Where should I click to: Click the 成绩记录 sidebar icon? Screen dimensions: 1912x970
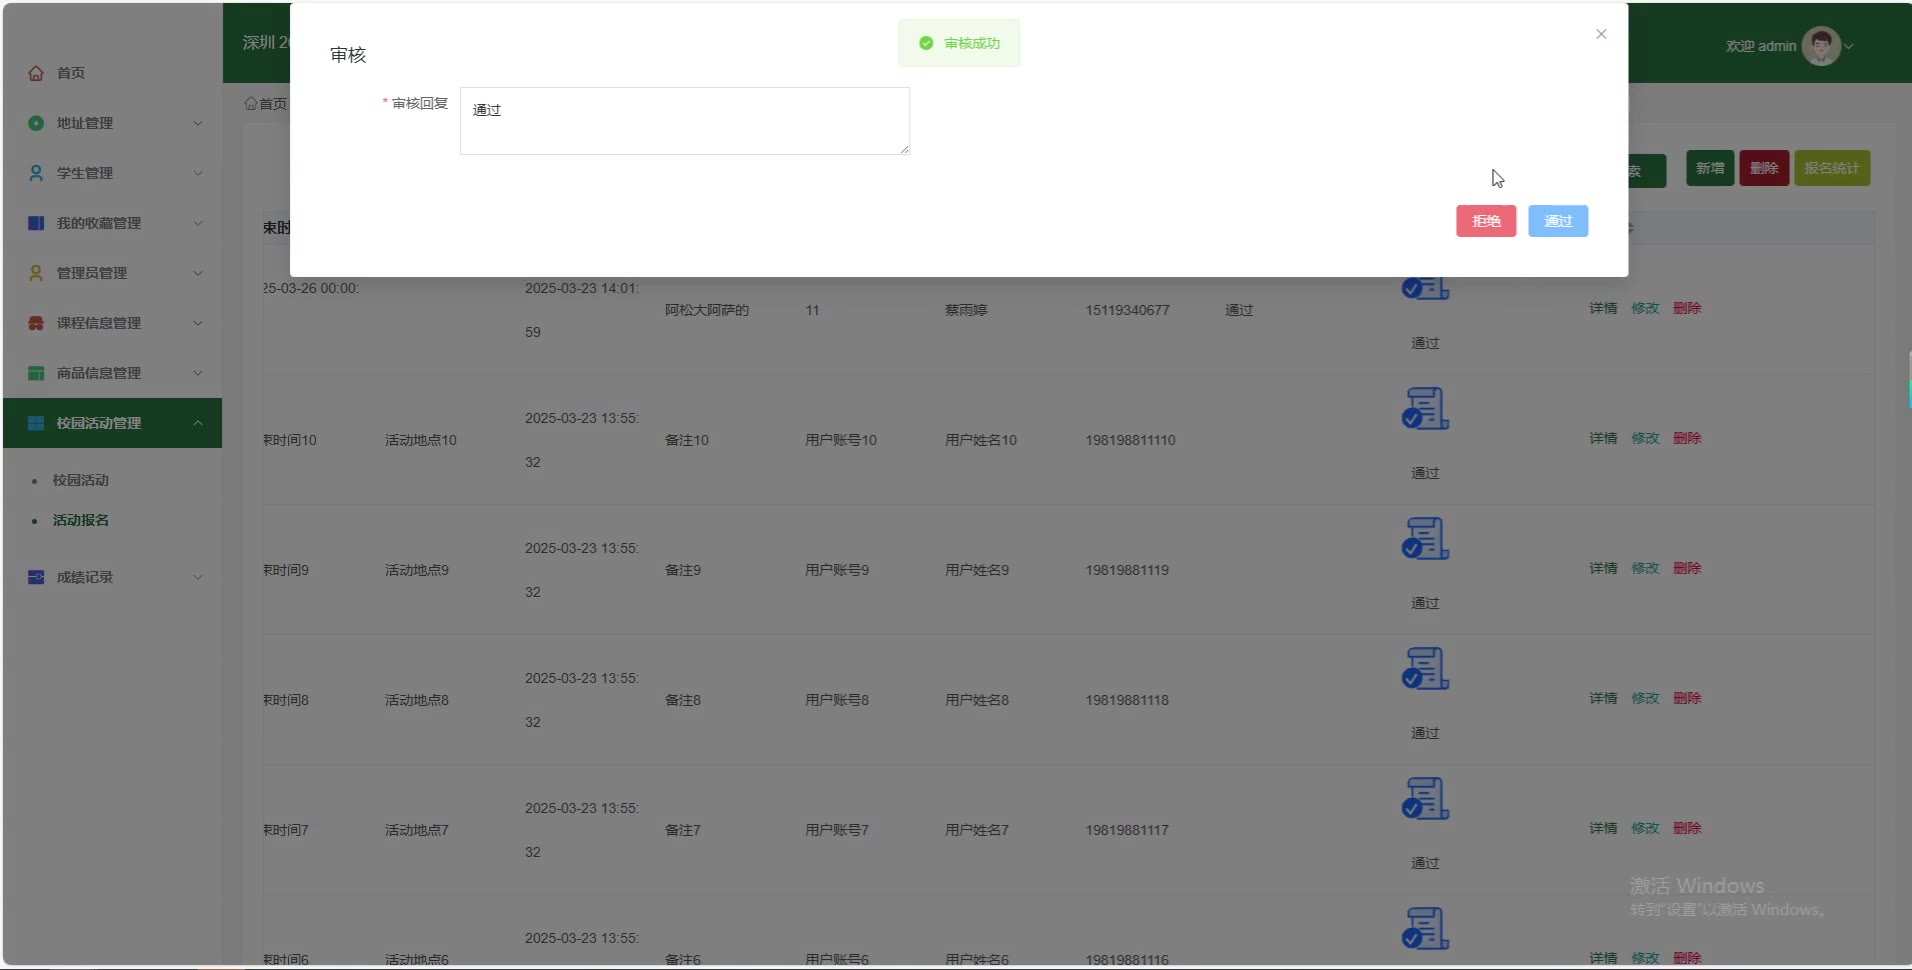tap(36, 577)
